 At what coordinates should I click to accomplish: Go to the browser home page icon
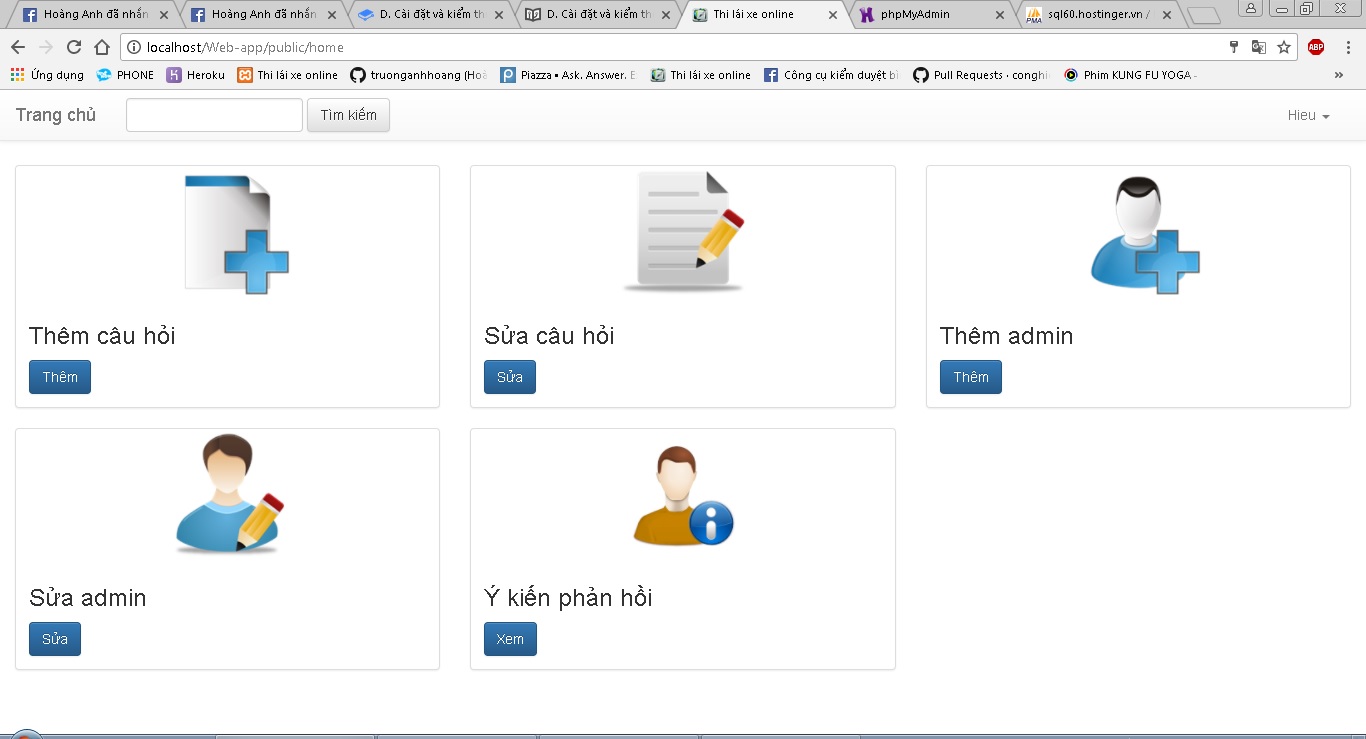[x=102, y=47]
